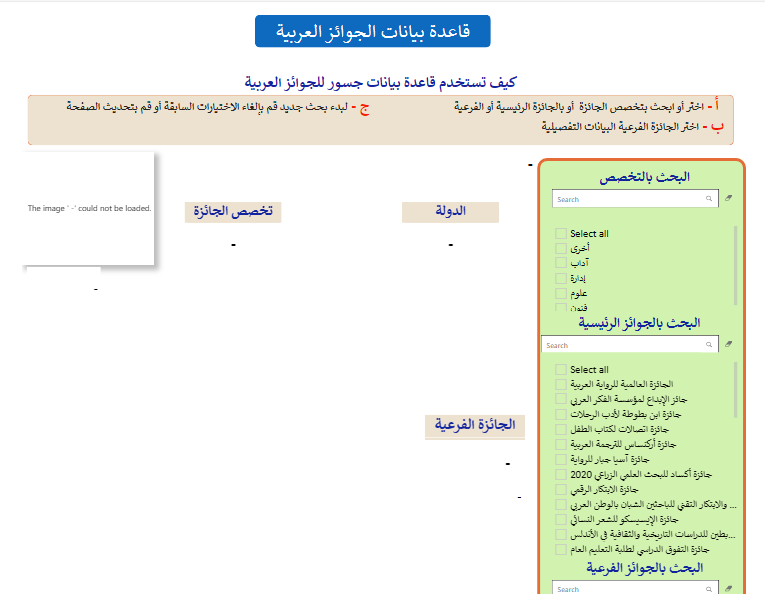Tick جائزة آسيا جبار للرواية checkbox
The image size is (765, 594).
(561, 459)
